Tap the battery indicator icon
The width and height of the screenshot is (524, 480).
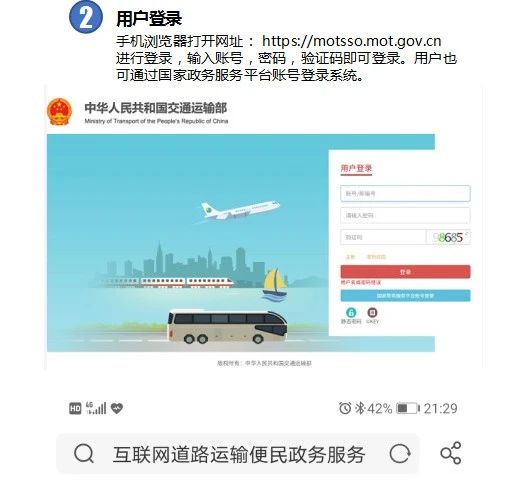click(x=408, y=408)
